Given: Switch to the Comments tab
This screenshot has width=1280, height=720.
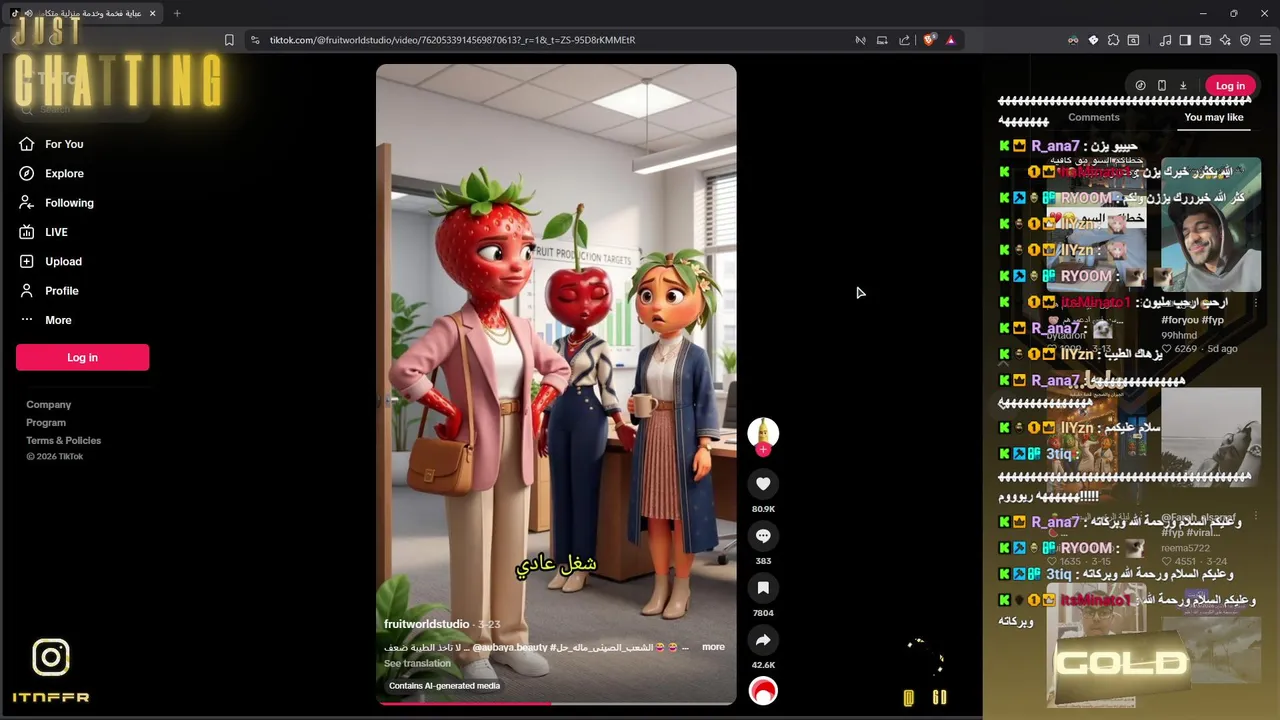Looking at the screenshot, I should click(x=1094, y=117).
